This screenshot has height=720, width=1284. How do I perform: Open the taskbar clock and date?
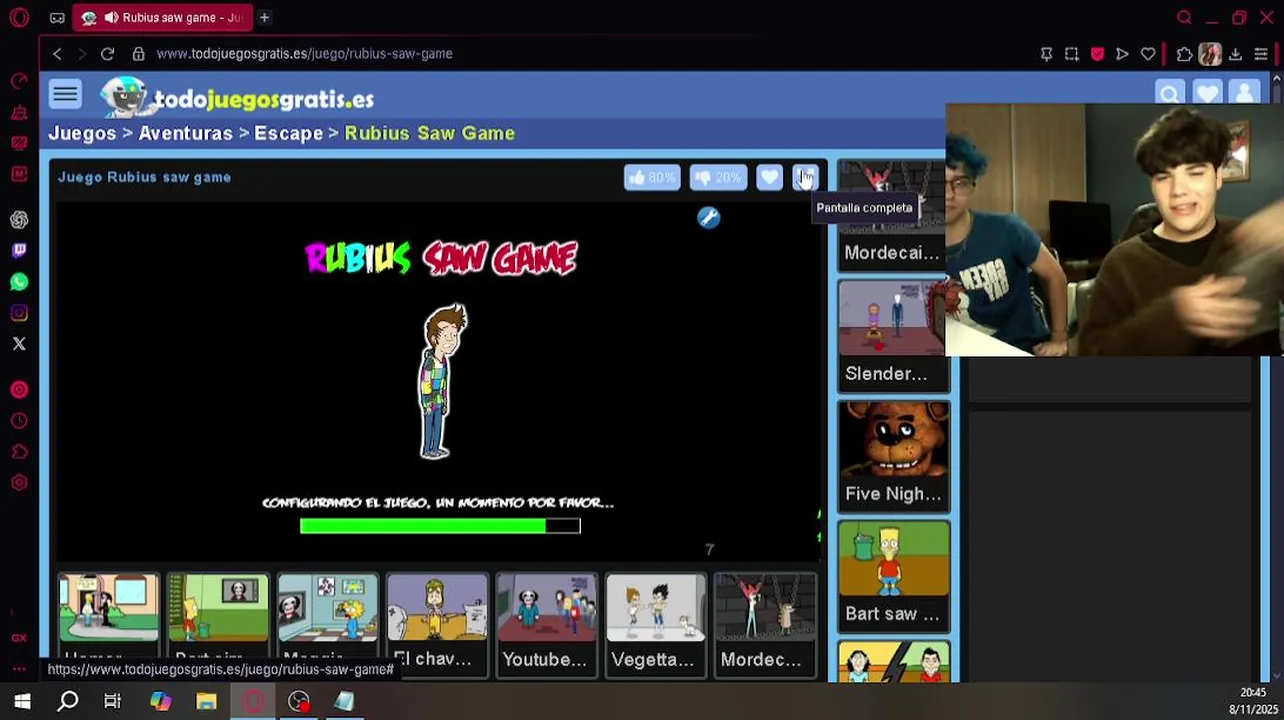click(x=1253, y=701)
